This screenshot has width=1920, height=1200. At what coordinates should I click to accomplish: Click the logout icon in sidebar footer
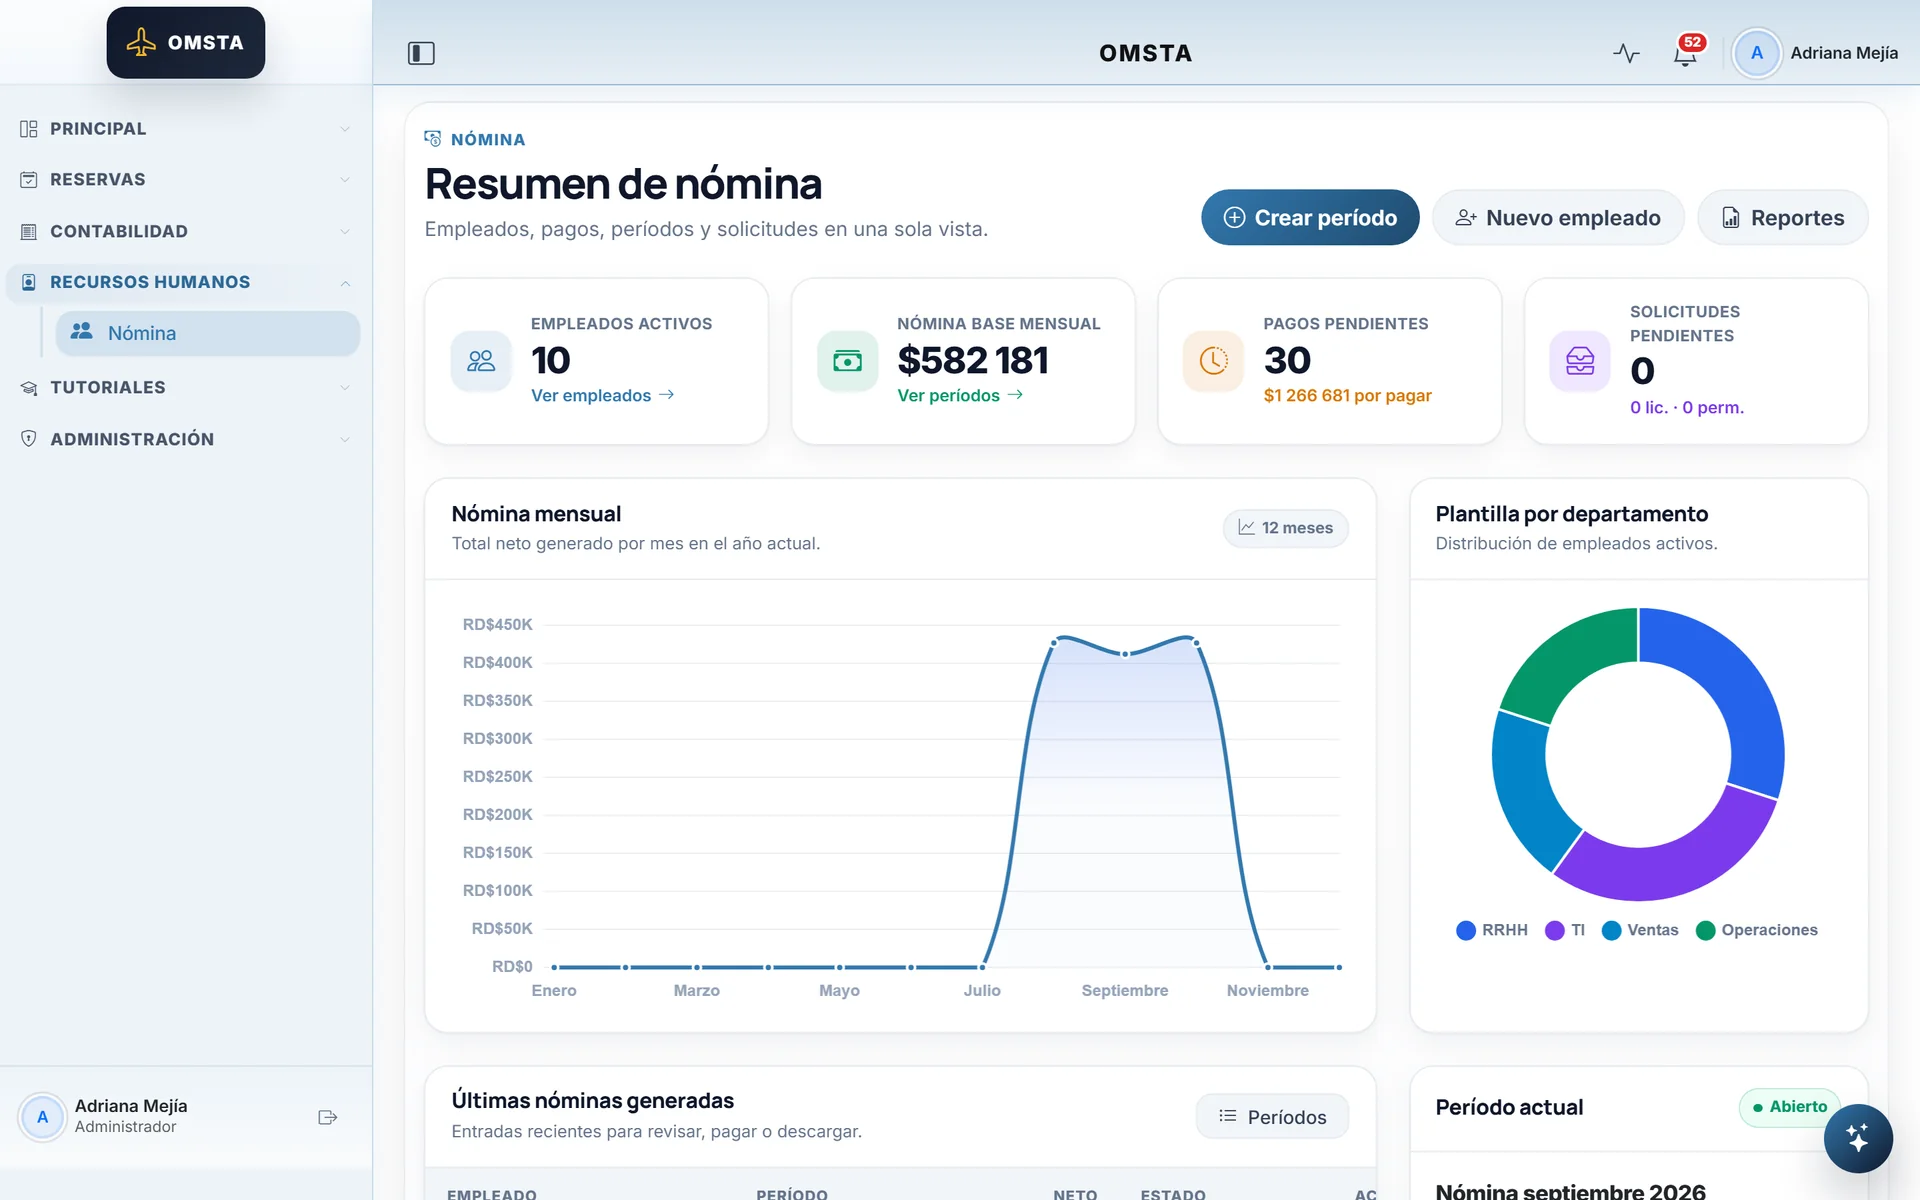click(327, 1117)
